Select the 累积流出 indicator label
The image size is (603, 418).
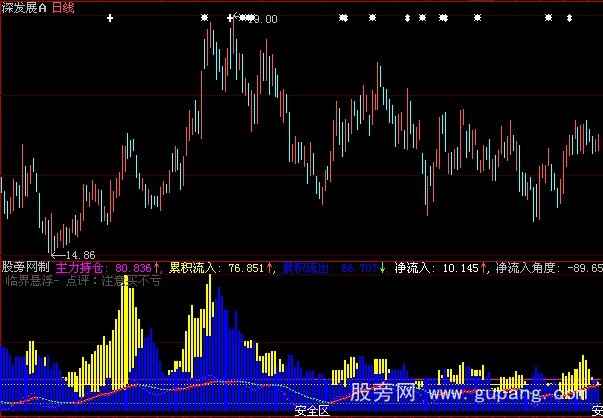click(x=307, y=268)
